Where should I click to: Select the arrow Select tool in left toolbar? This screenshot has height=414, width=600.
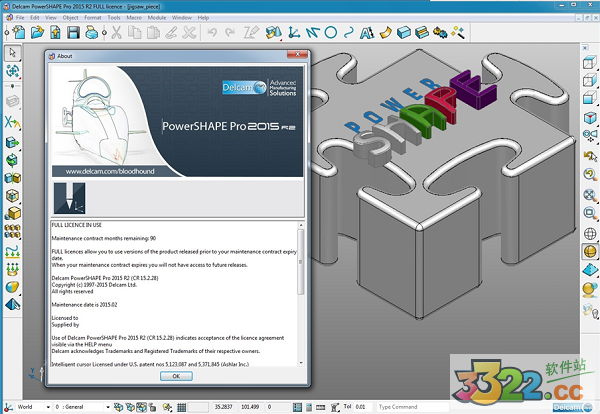tap(12, 52)
